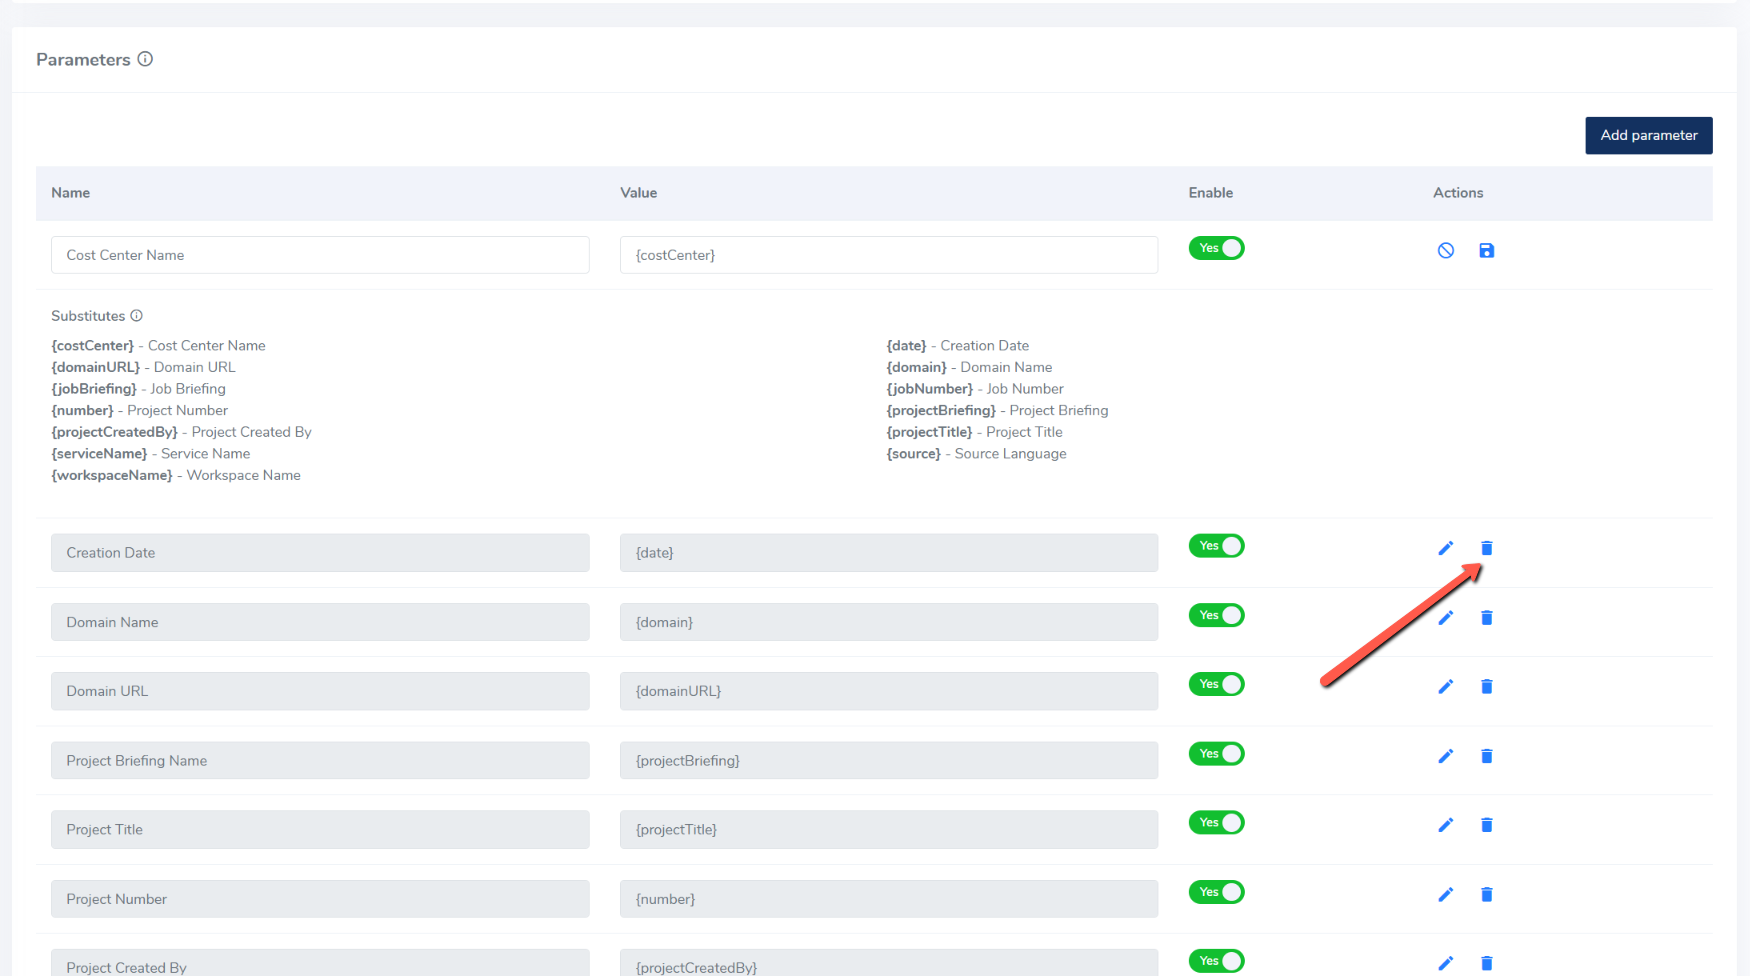The height and width of the screenshot is (976, 1750).
Task: Delete the Project Title parameter
Action: click(1486, 825)
